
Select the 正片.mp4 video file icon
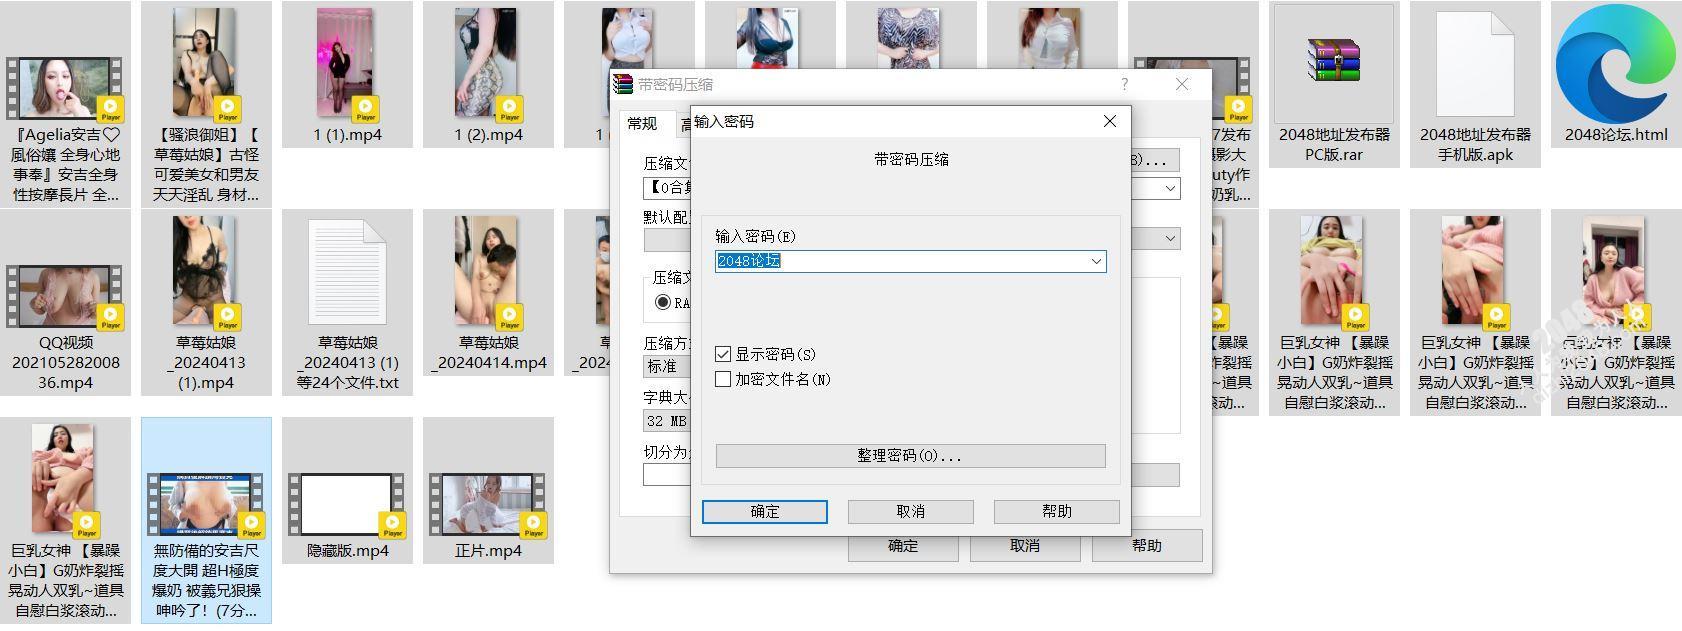[x=488, y=505]
